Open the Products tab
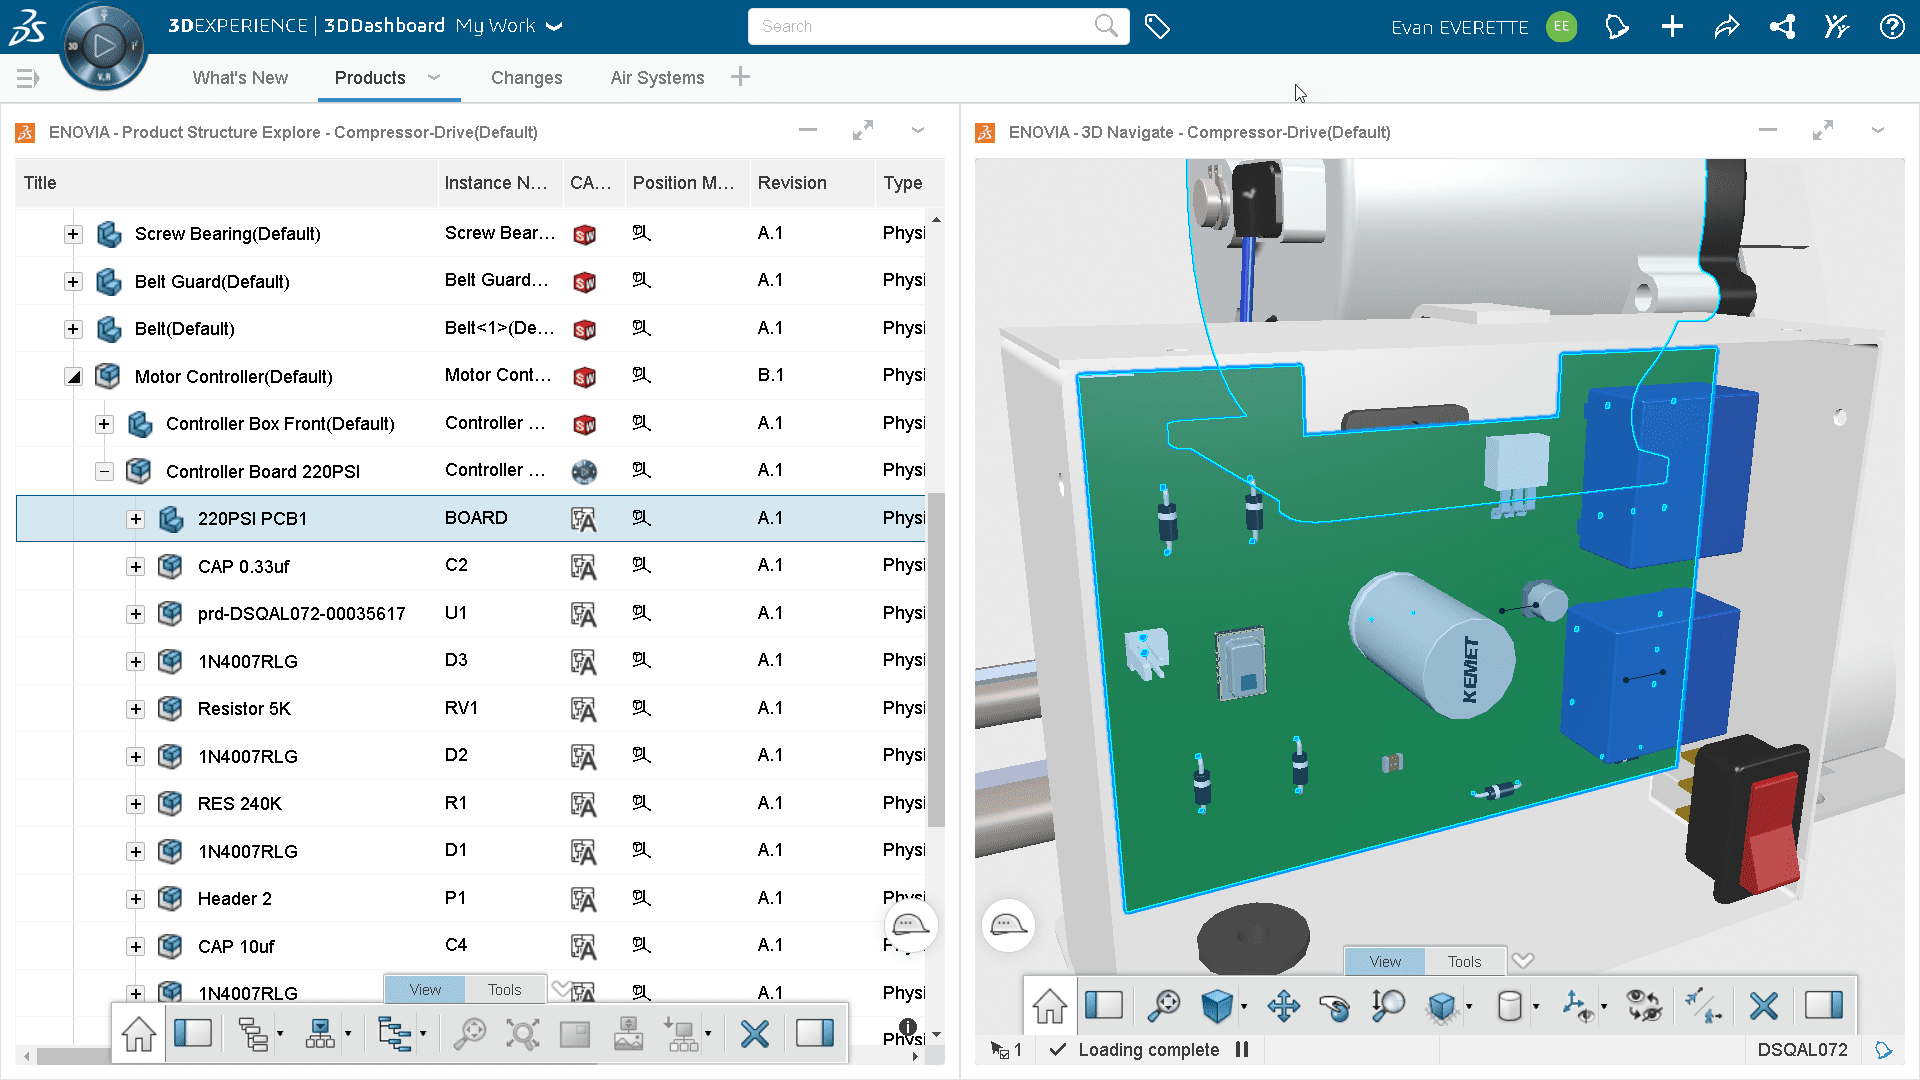Viewport: 1920px width, 1080px height. click(x=369, y=78)
